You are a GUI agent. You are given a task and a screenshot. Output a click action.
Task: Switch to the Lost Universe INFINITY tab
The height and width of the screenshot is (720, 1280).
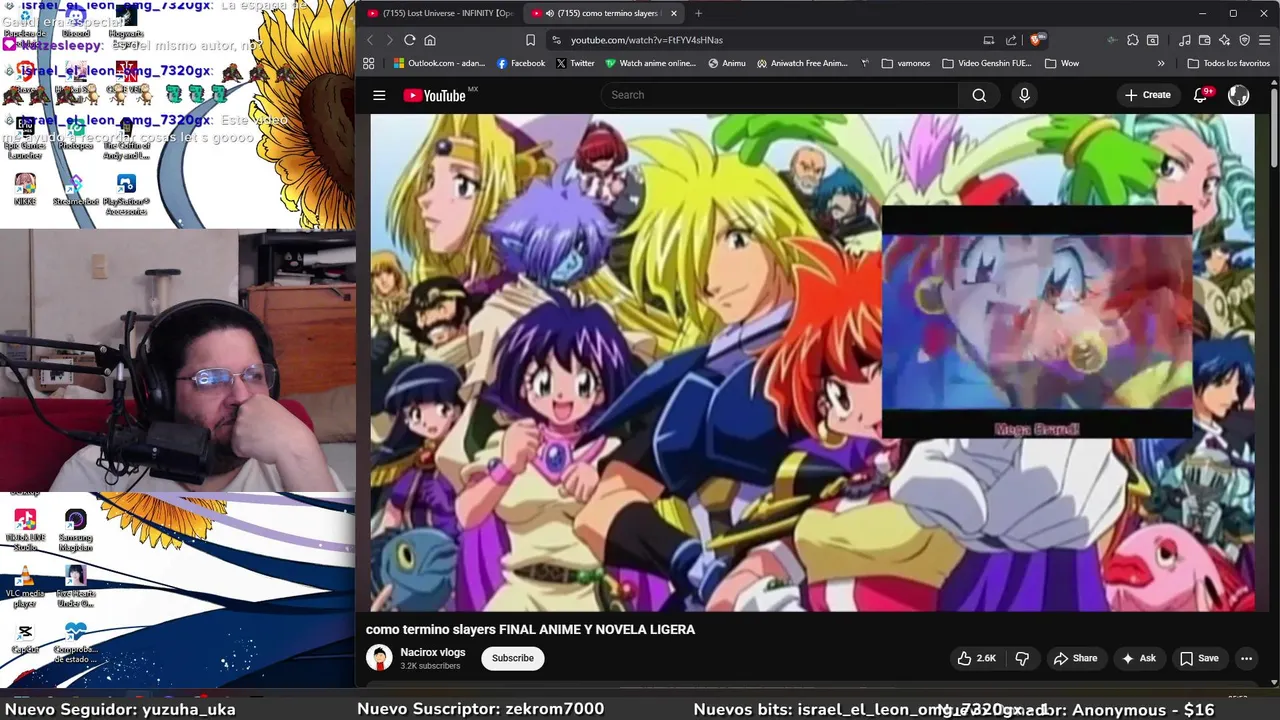tap(439, 13)
